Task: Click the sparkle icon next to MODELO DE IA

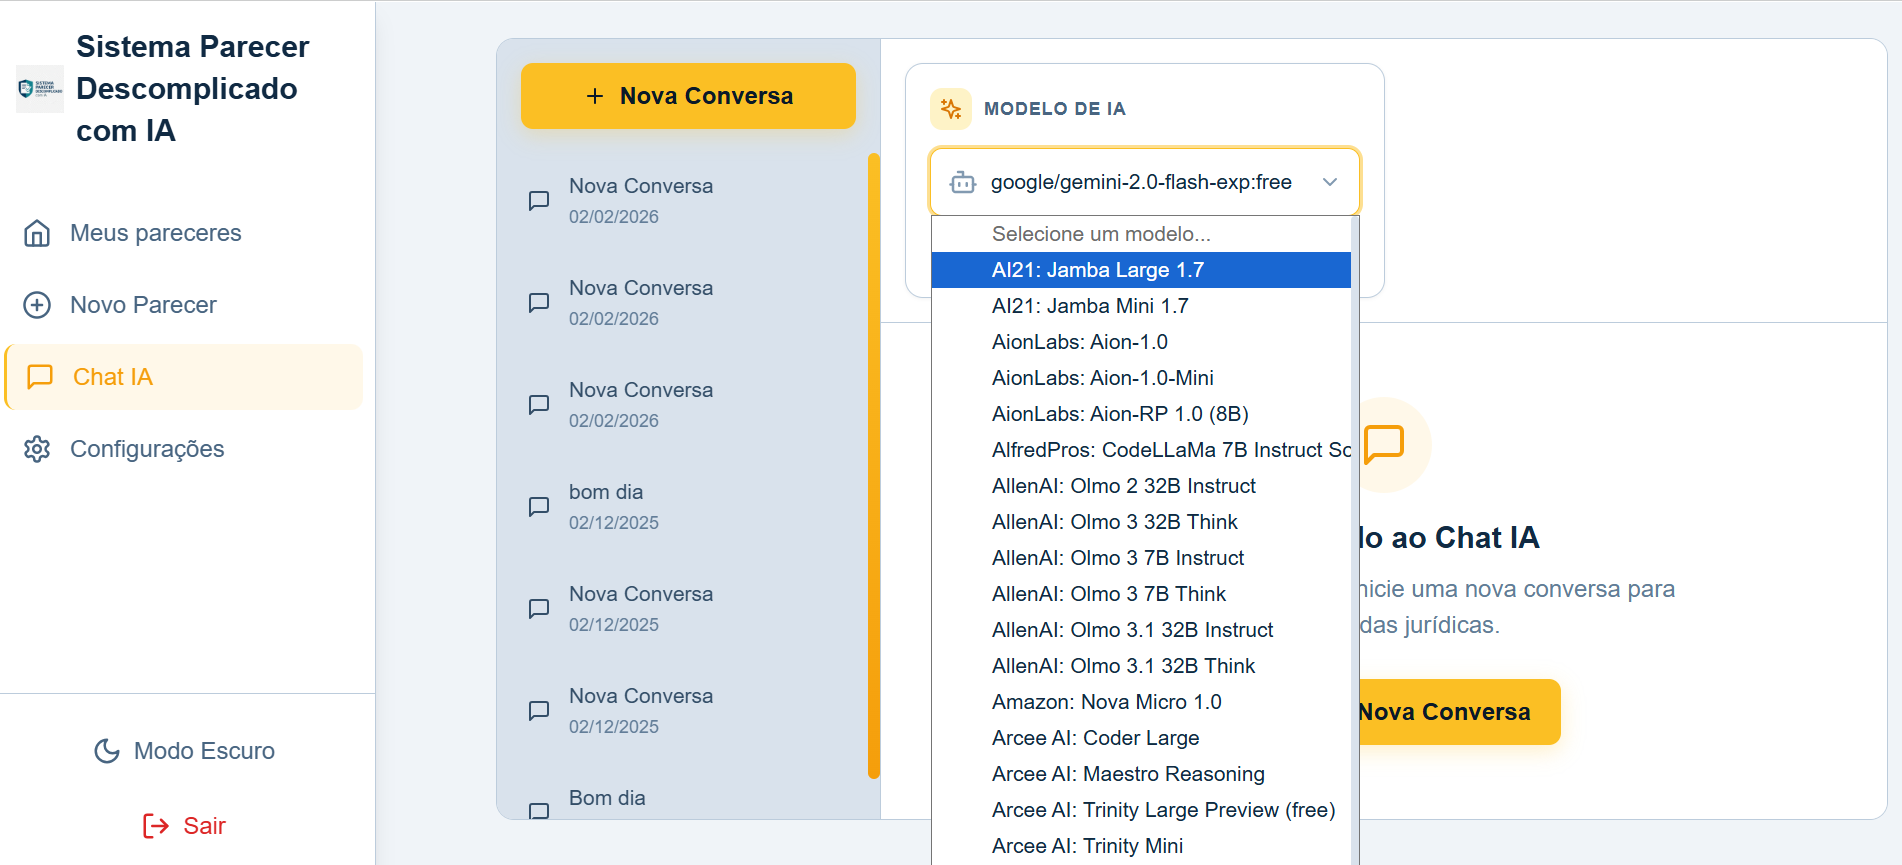Action: pos(951,109)
